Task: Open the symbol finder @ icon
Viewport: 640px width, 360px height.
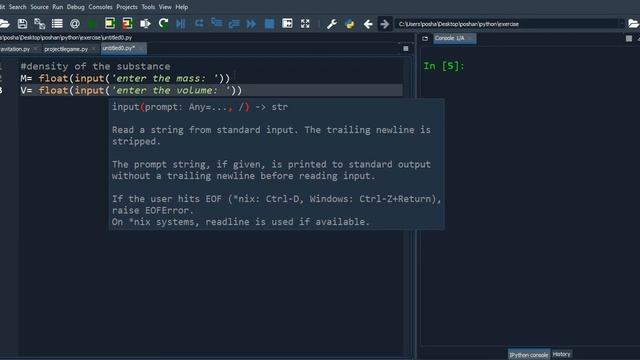Action: click(x=75, y=24)
